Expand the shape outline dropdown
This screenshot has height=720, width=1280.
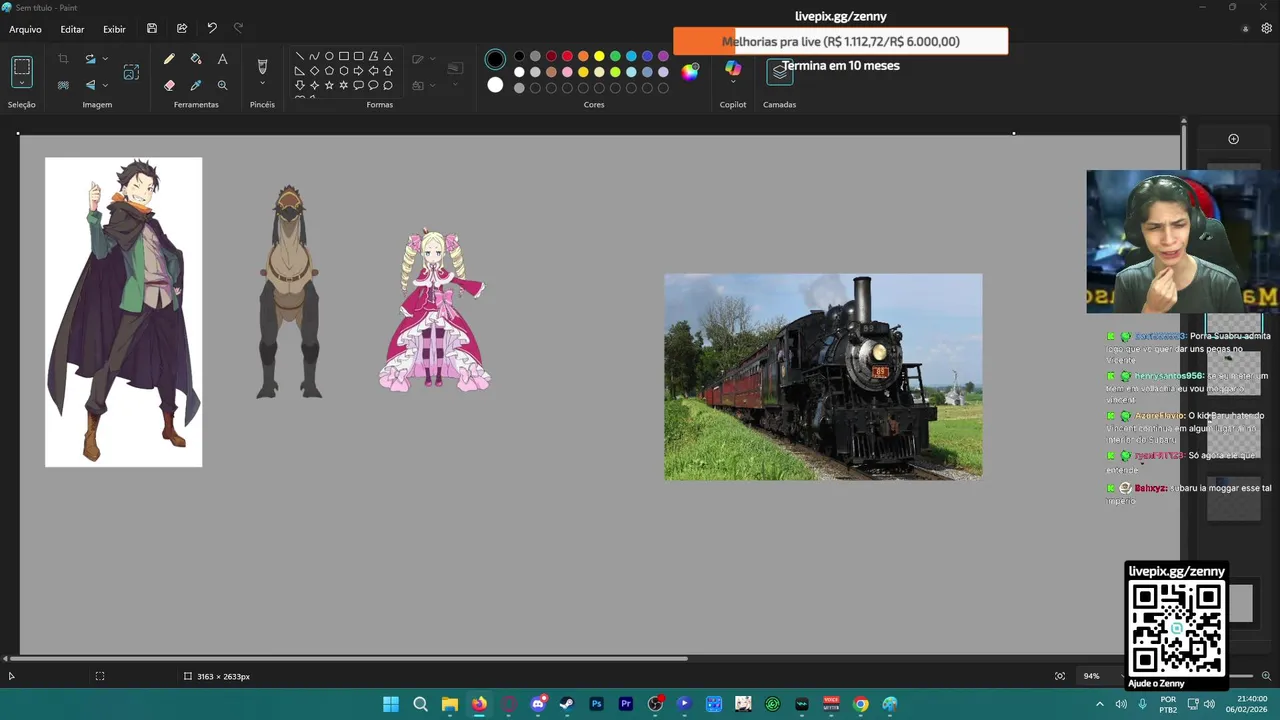point(433,59)
